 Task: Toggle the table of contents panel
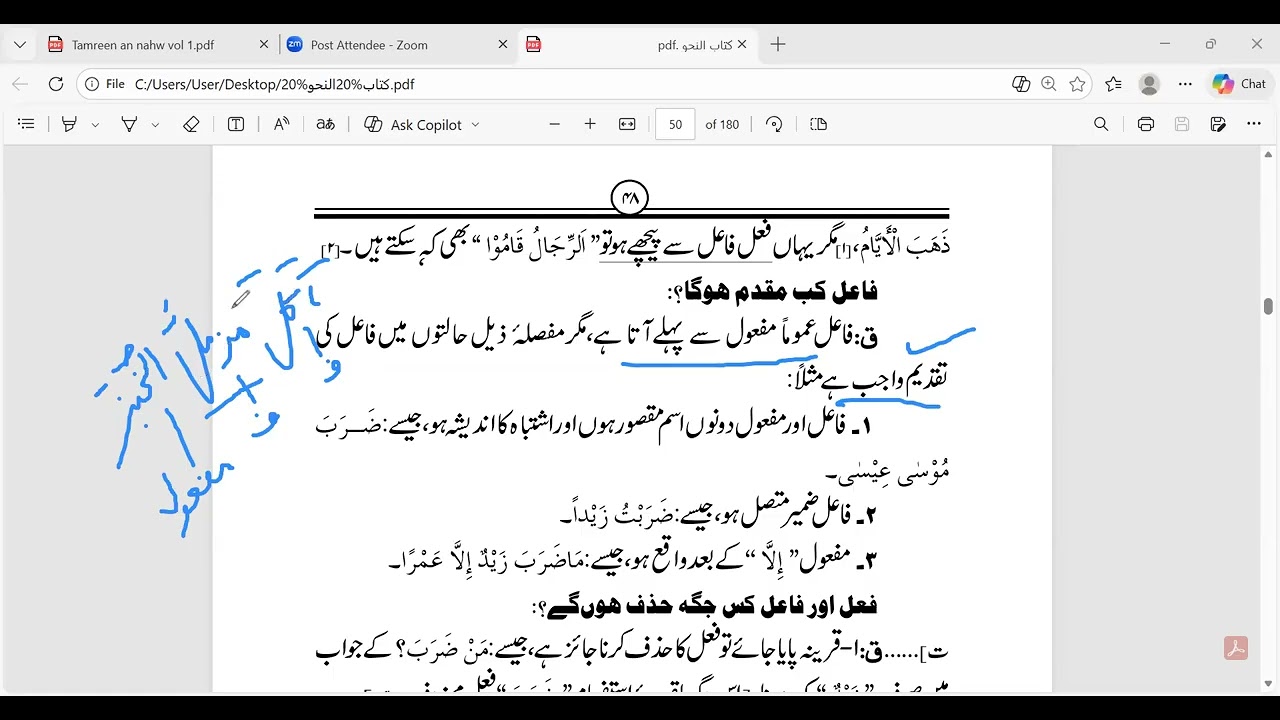click(26, 124)
